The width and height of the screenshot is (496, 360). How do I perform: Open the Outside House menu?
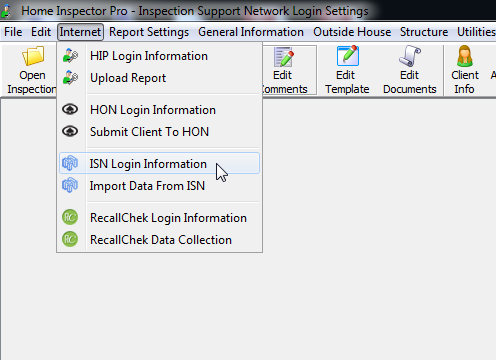[352, 32]
